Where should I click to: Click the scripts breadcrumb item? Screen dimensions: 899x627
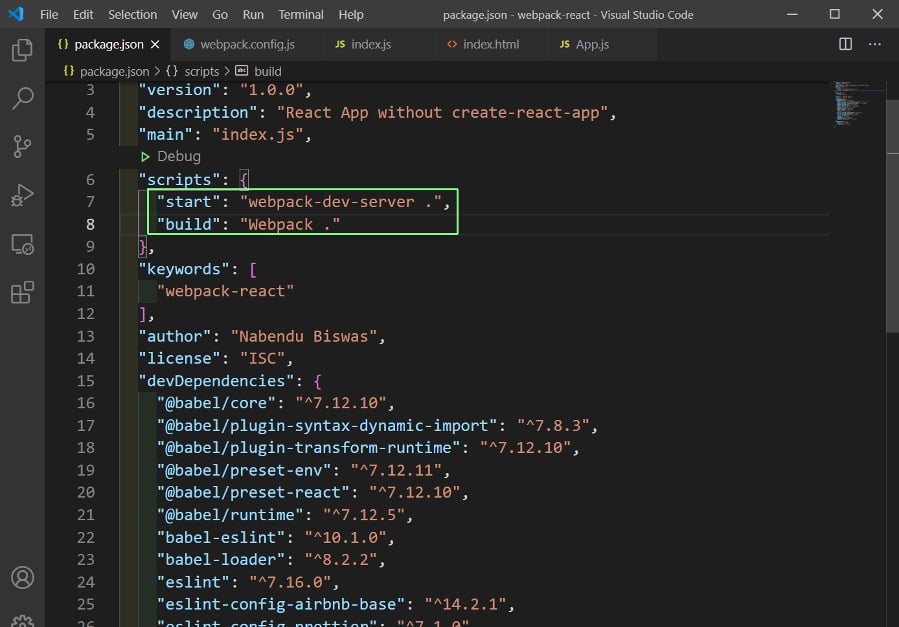[x=201, y=72]
